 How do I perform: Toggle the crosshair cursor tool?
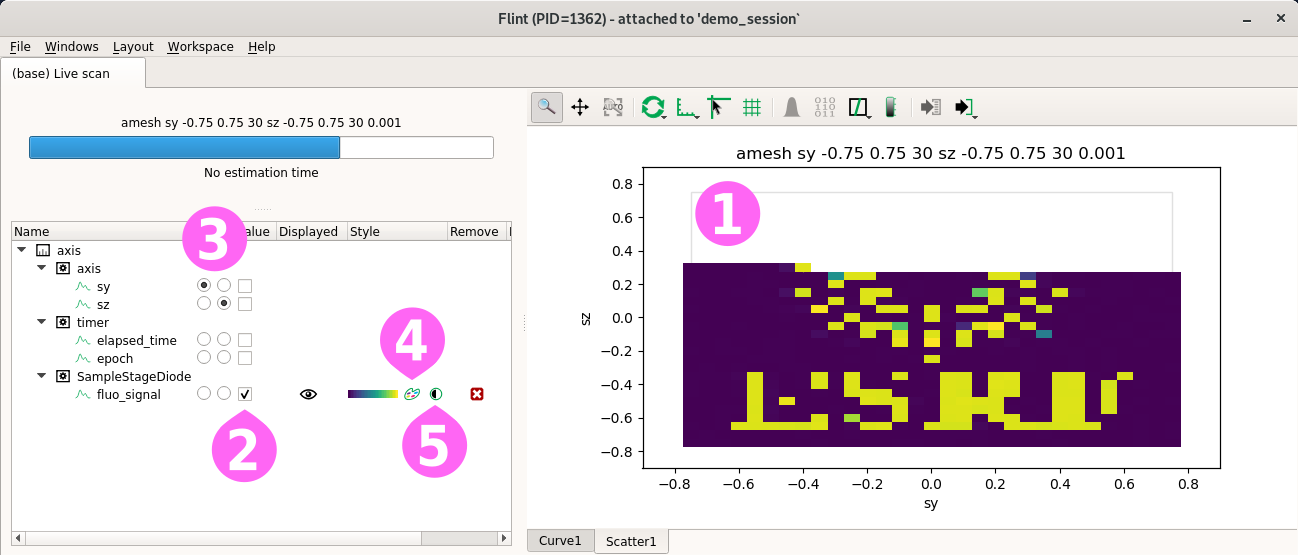718,106
